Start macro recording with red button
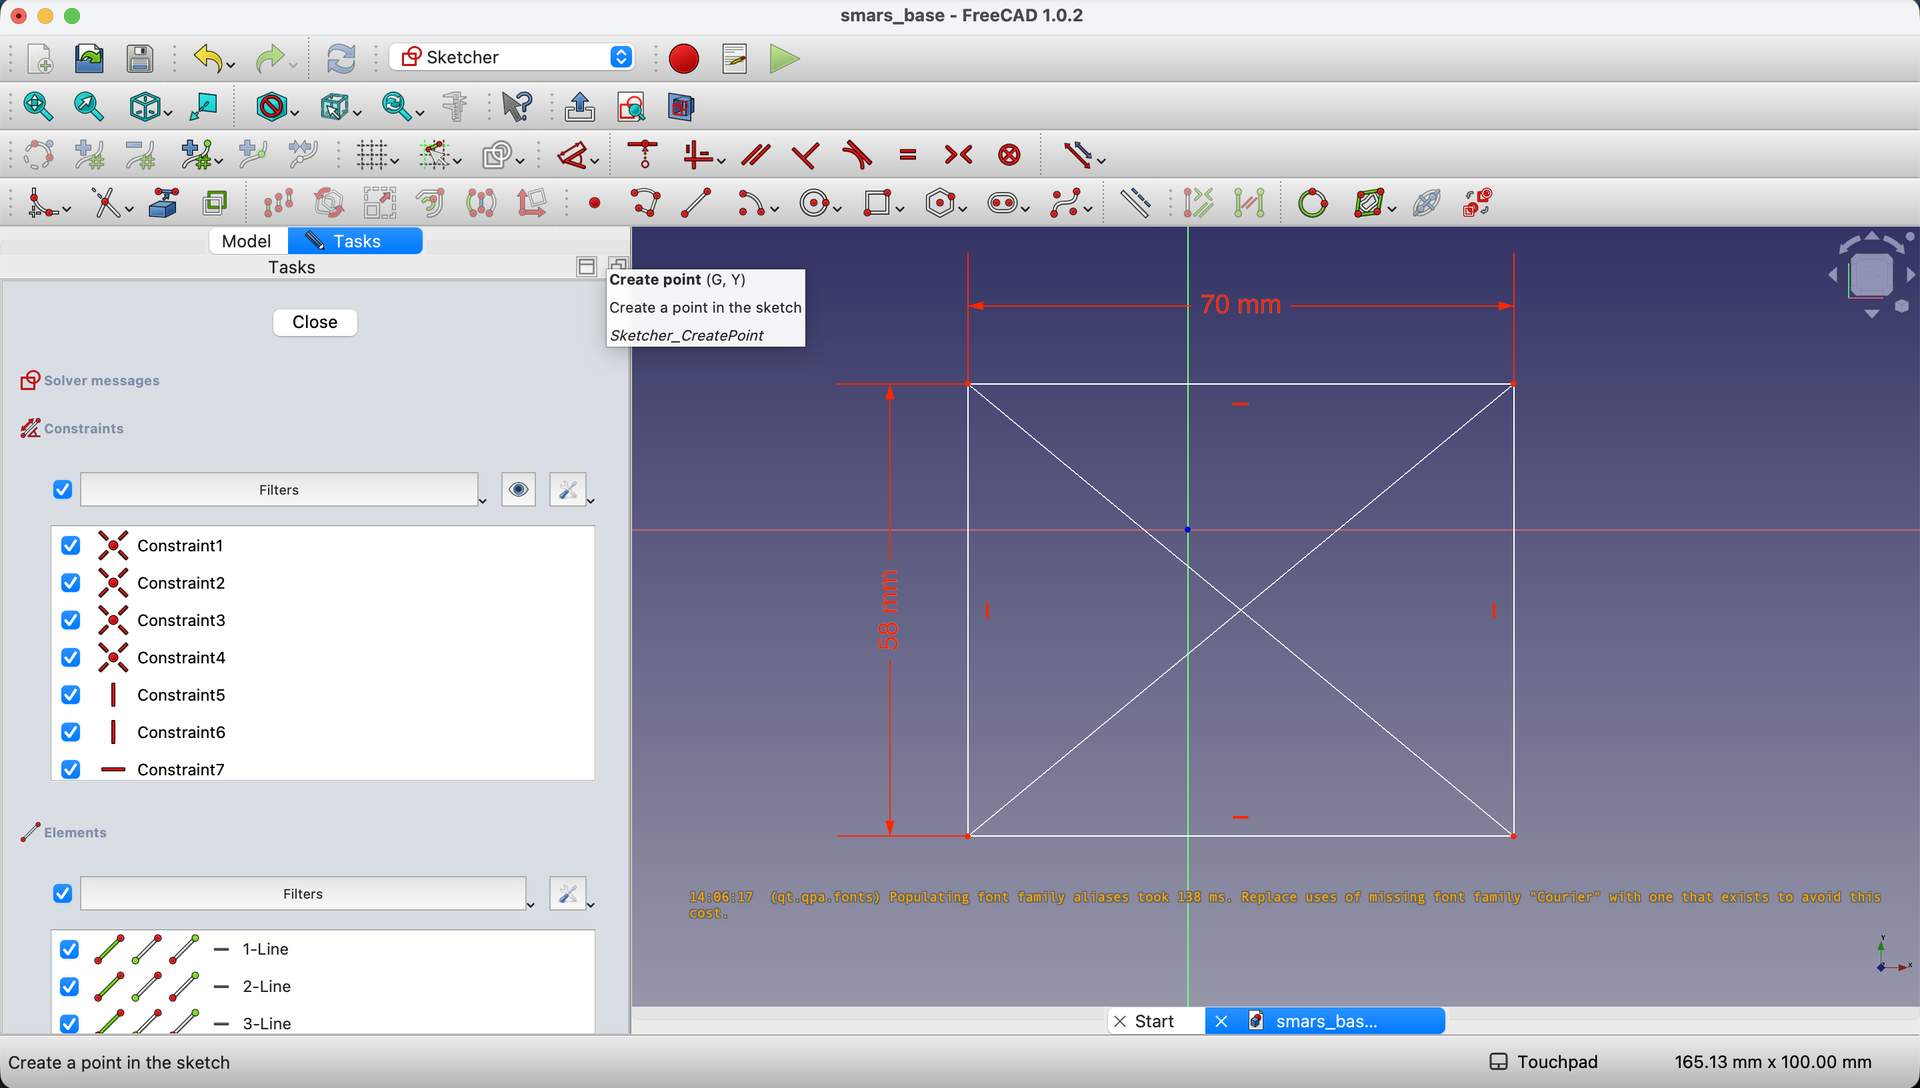The height and width of the screenshot is (1088, 1920). point(684,59)
